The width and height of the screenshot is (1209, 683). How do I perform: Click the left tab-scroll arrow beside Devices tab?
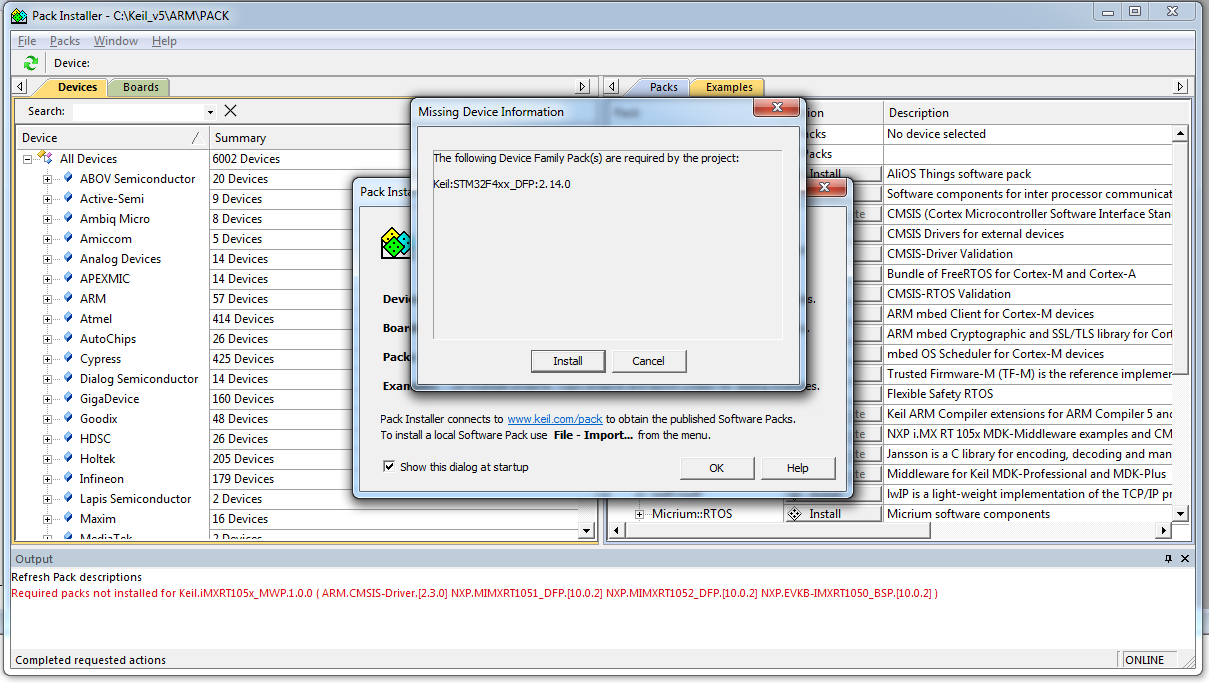point(21,87)
